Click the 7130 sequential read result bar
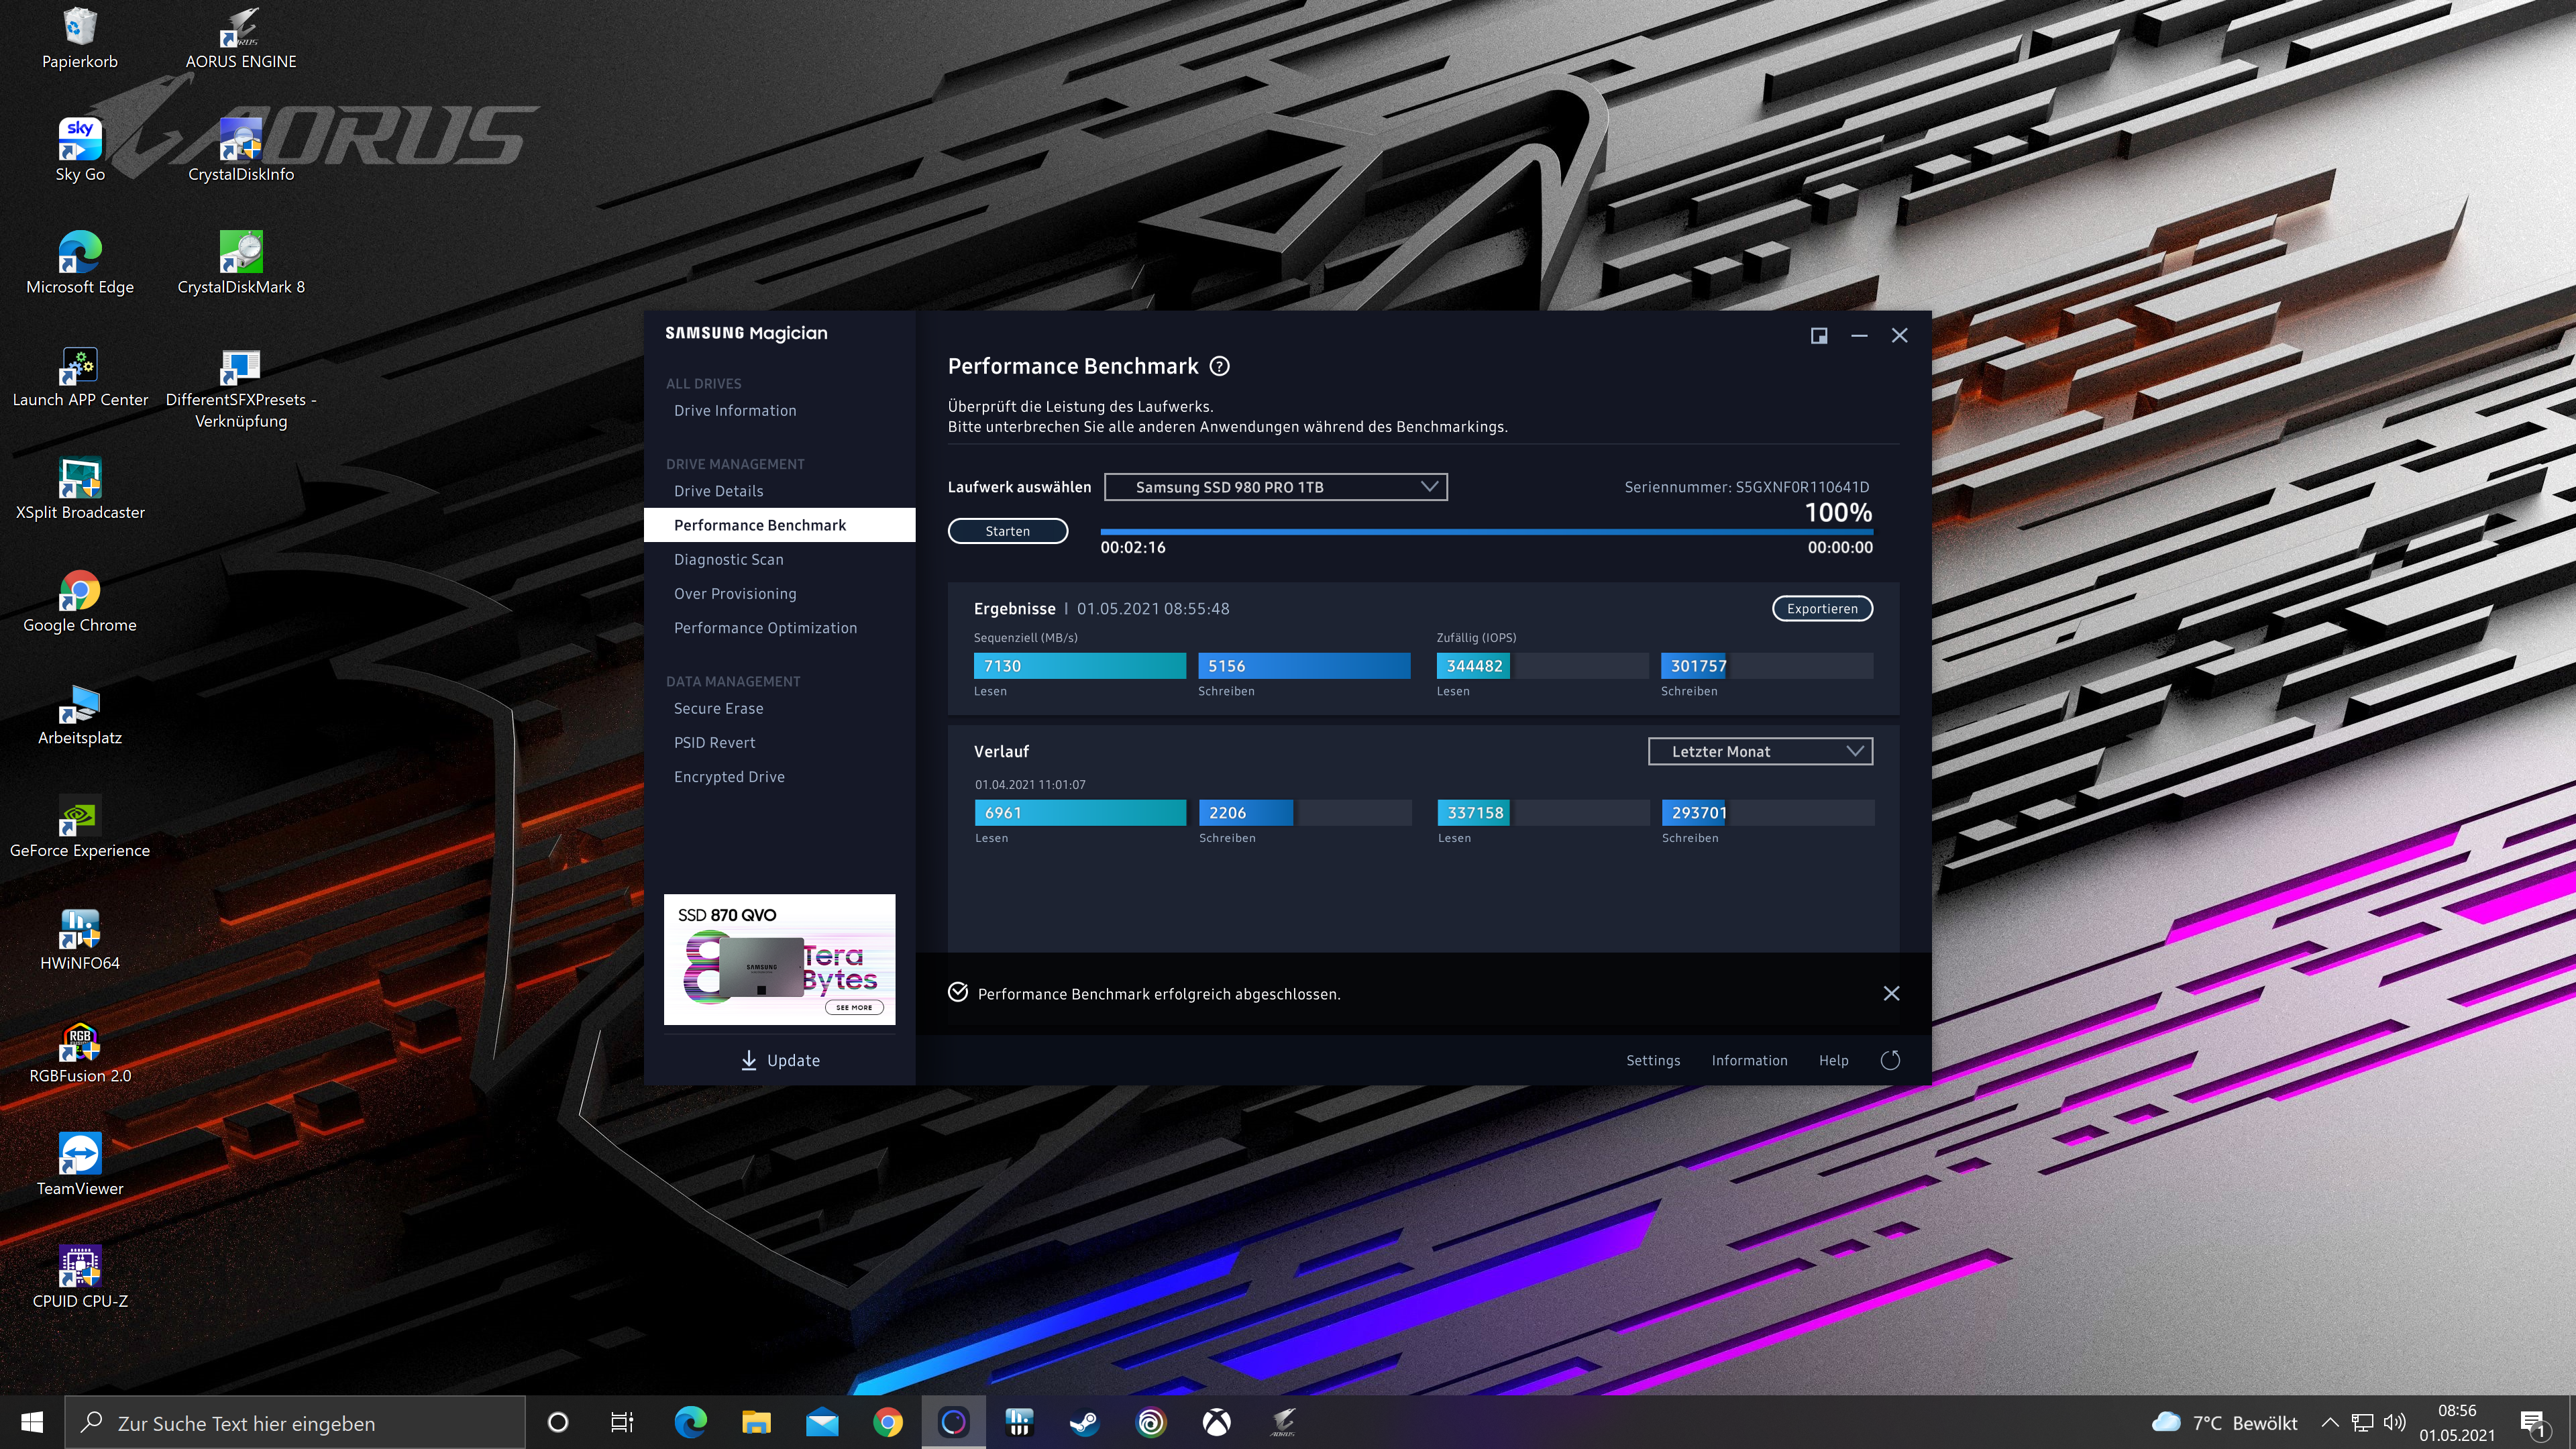 point(1080,665)
